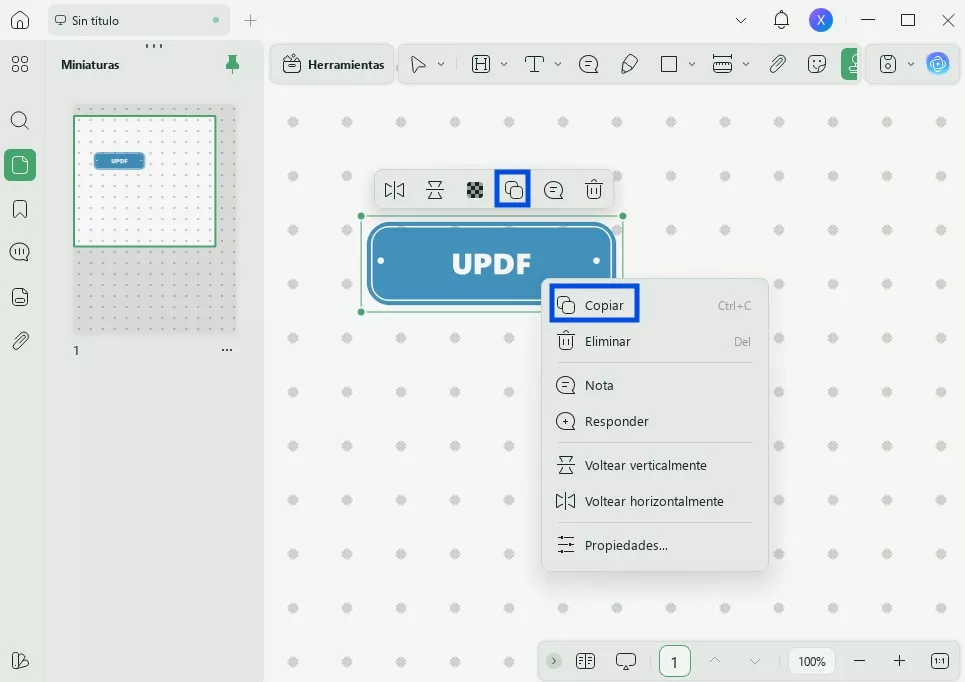Screen dimensions: 965x682
Task: Open the Herramientas menu
Action: [x=333, y=64]
